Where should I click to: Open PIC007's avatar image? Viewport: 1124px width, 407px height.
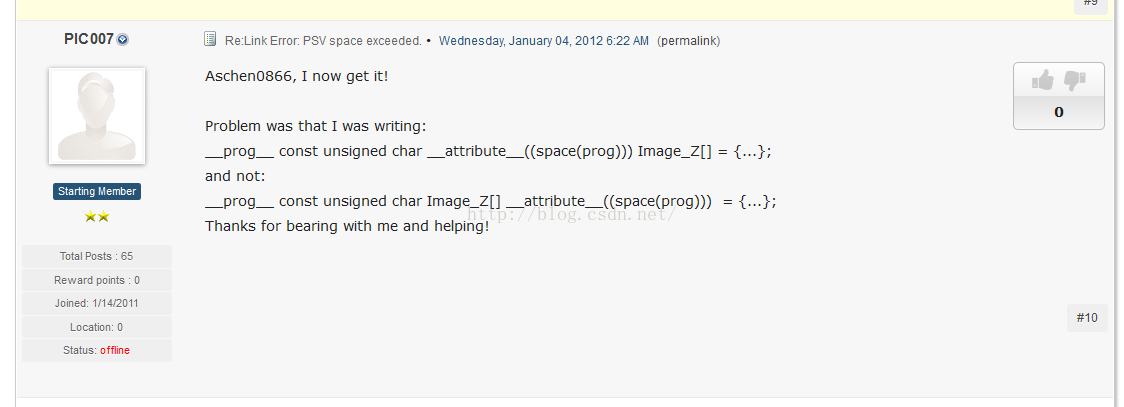[97, 116]
